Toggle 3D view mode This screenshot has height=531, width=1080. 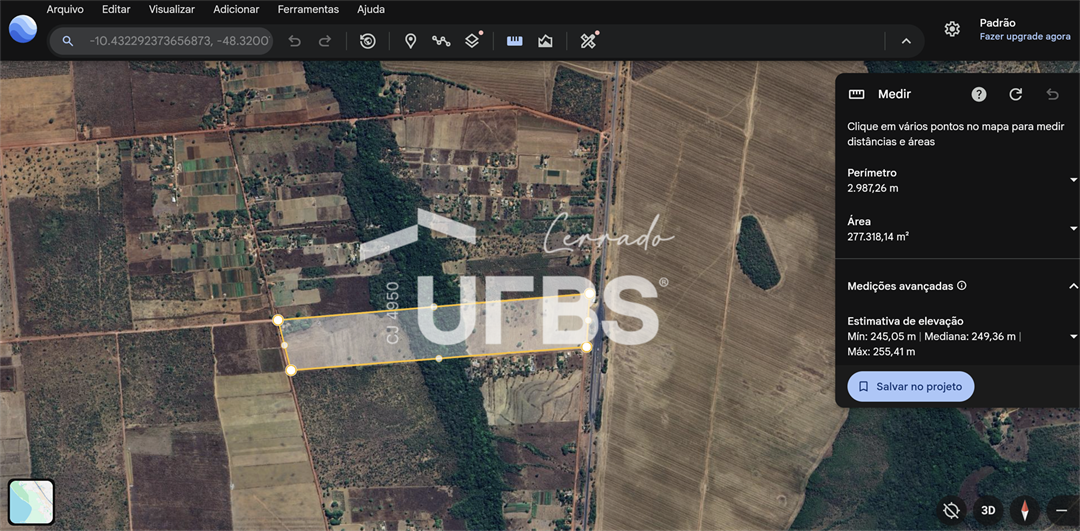pos(988,510)
